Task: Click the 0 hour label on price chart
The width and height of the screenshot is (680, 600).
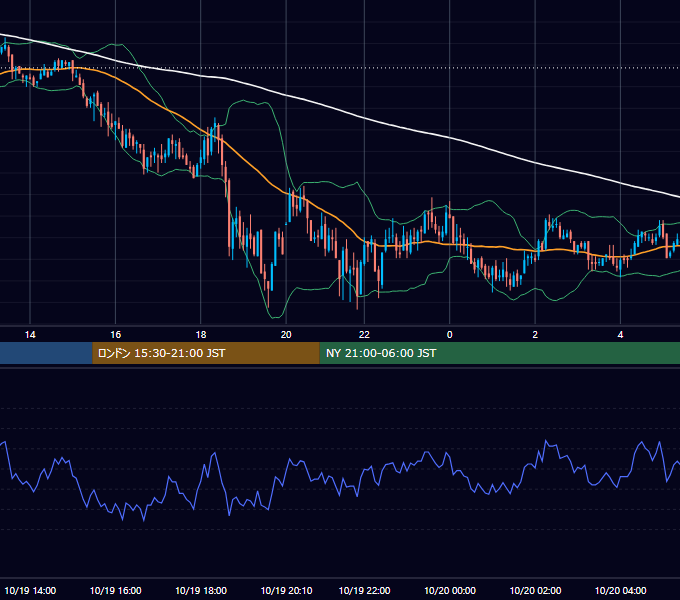Action: pyautogui.click(x=450, y=335)
